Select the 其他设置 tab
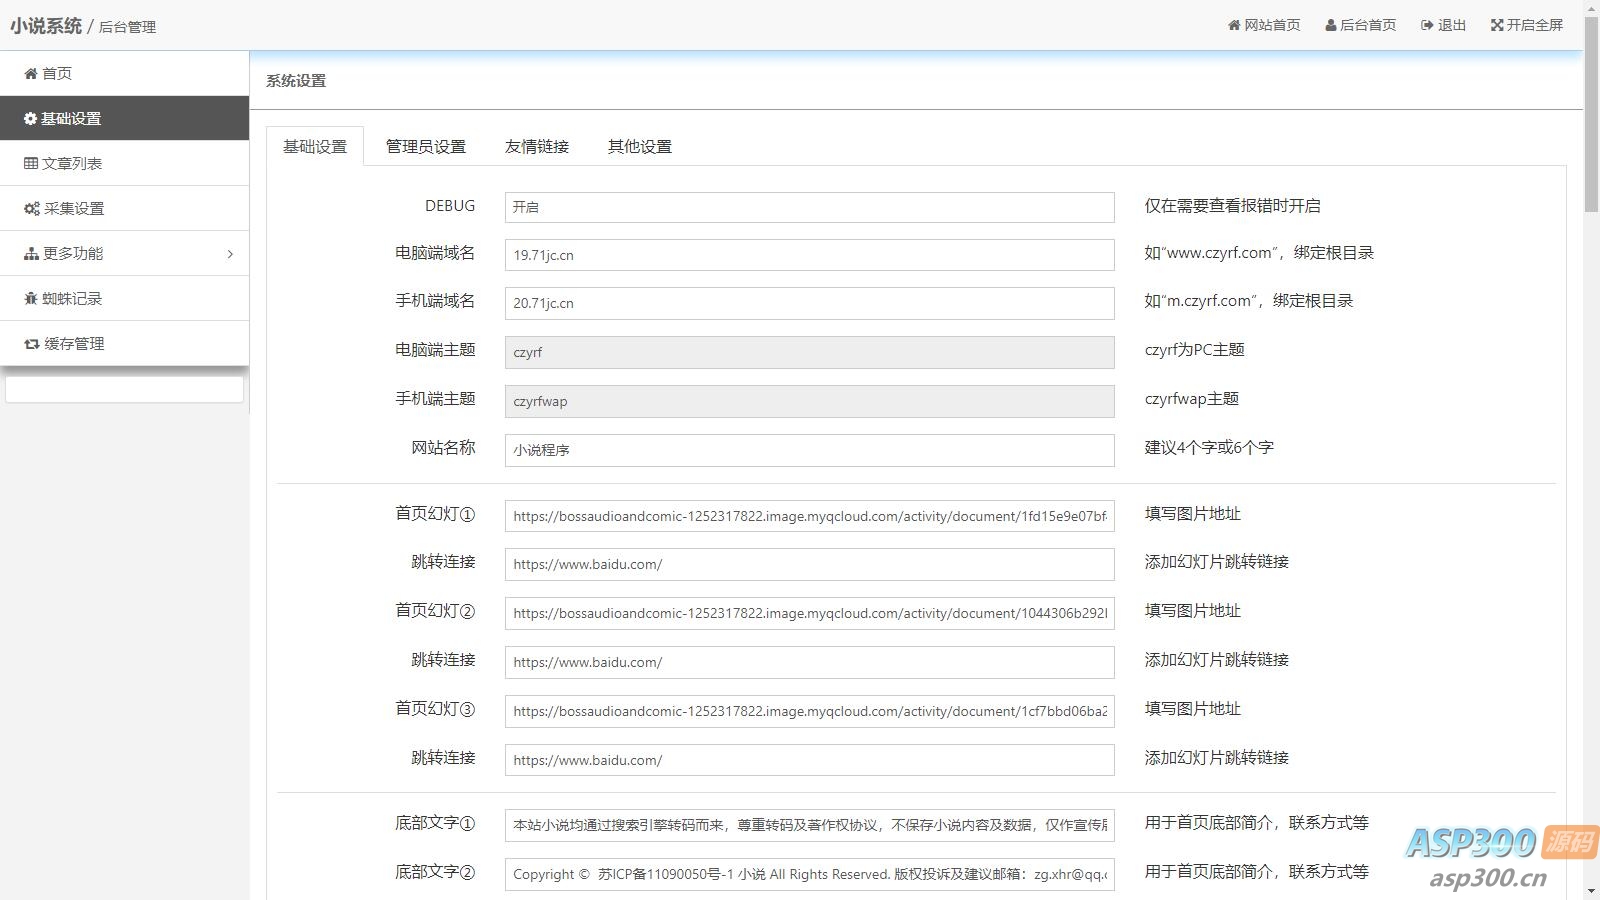This screenshot has width=1600, height=900. click(640, 147)
